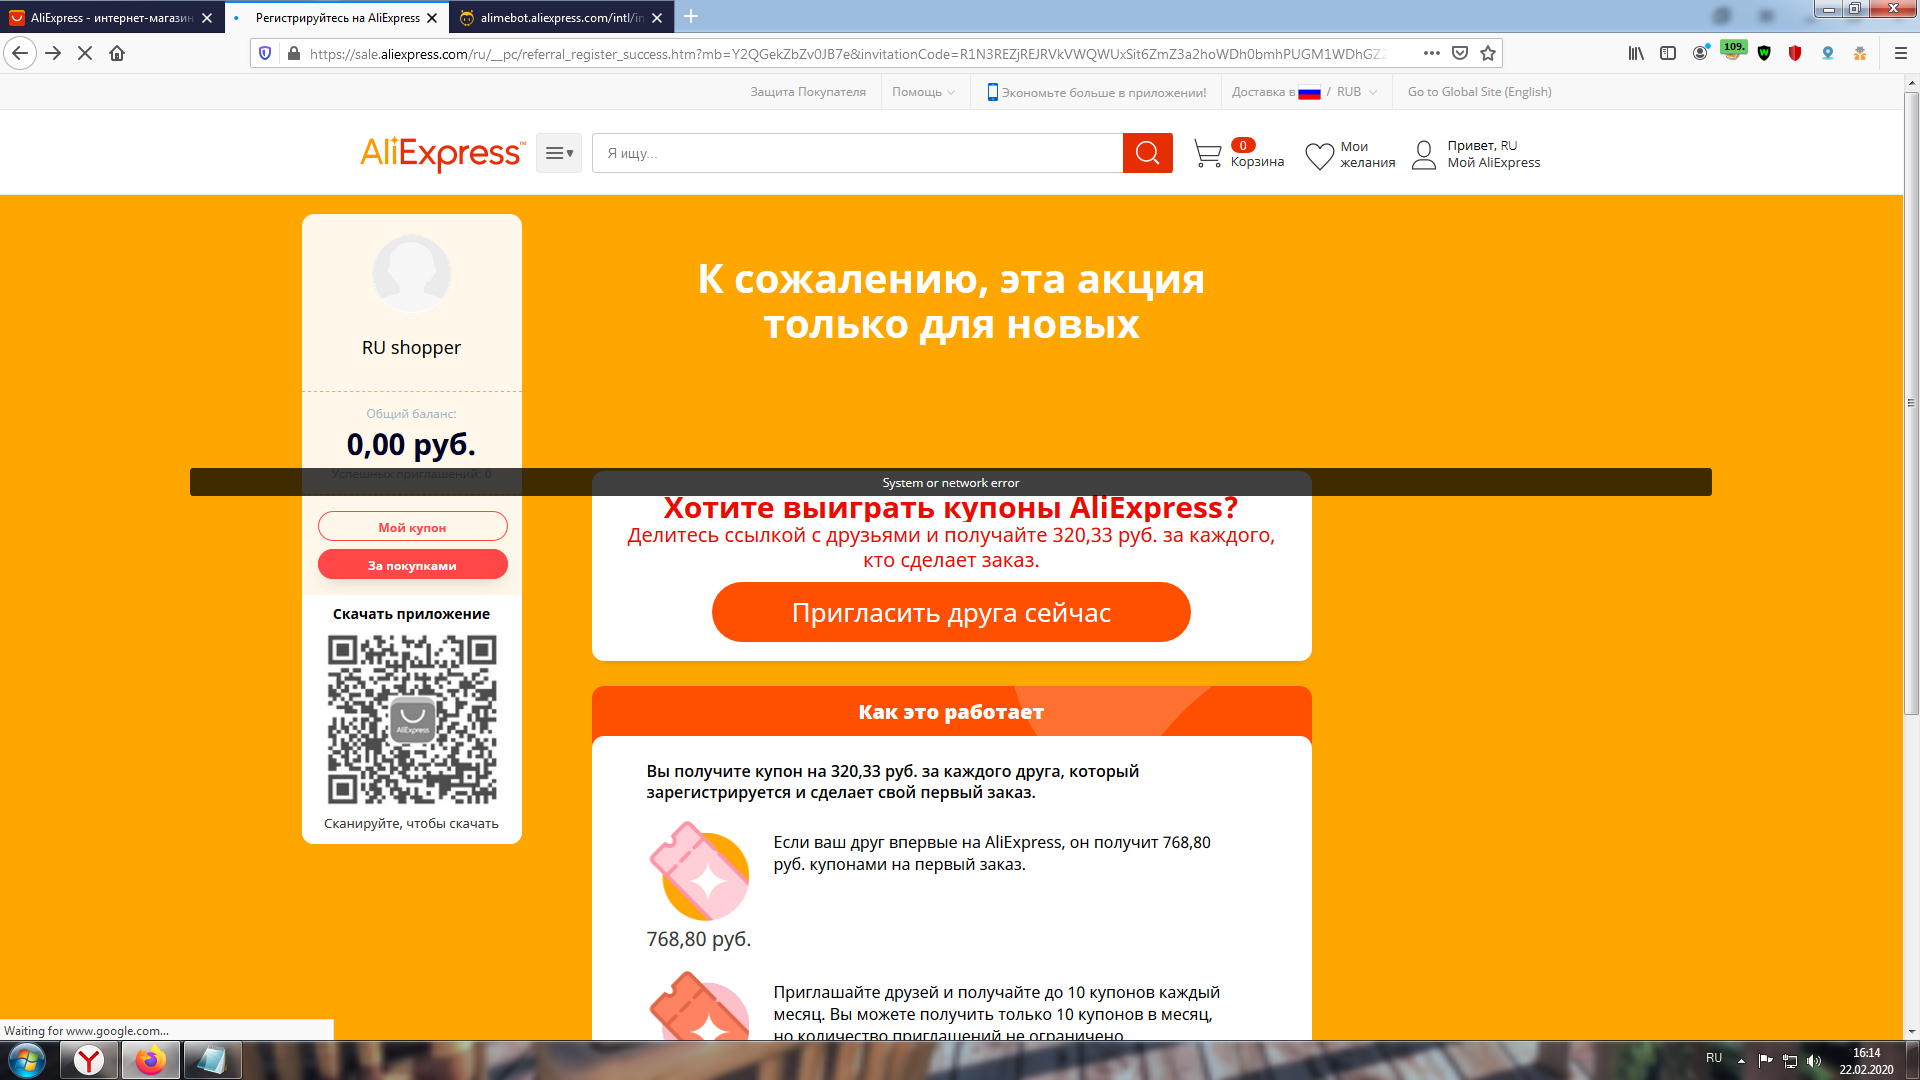This screenshot has width=1920, height=1080.
Task: Stop loading the current page
Action: 85,53
